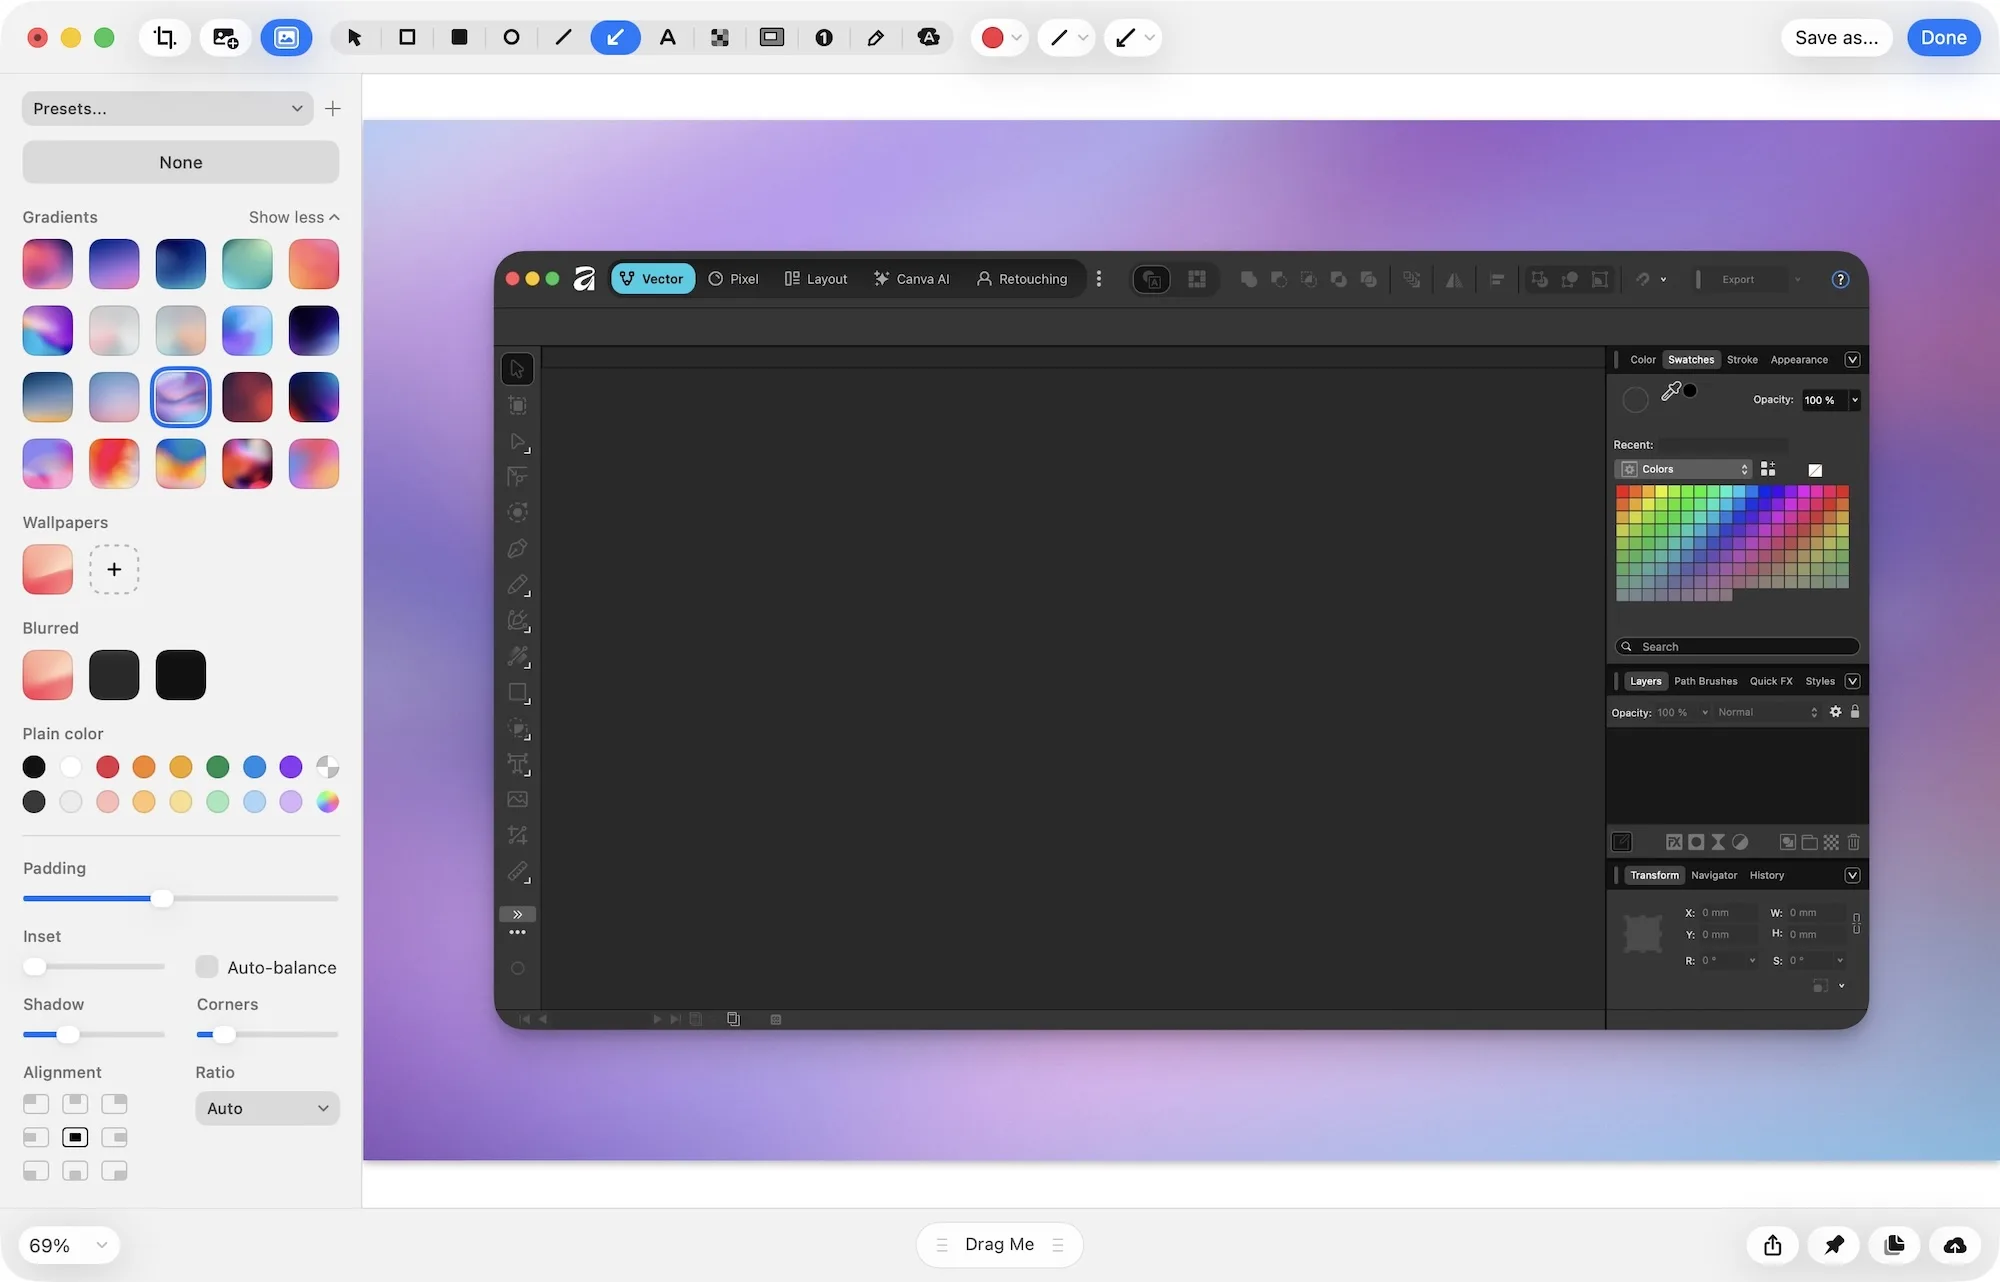
Task: Upload to cloud with cloud icon
Action: 1955,1245
